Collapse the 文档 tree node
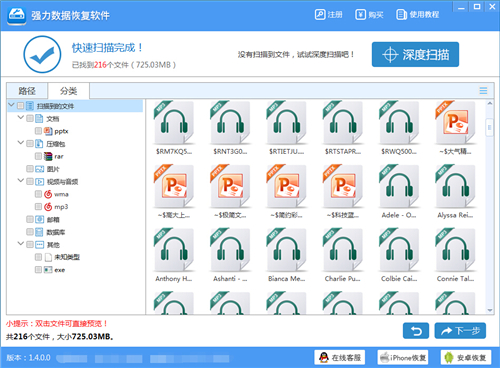The image size is (500, 368). (x=21, y=118)
